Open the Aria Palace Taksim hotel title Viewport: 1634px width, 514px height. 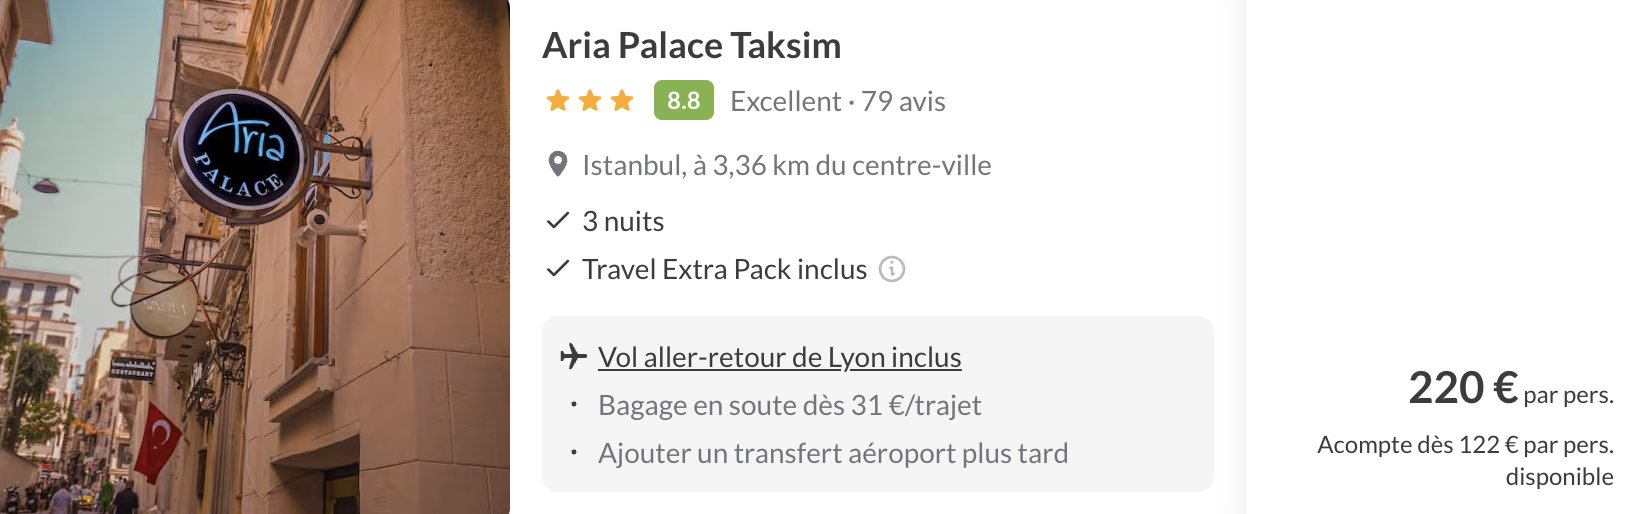pos(691,46)
